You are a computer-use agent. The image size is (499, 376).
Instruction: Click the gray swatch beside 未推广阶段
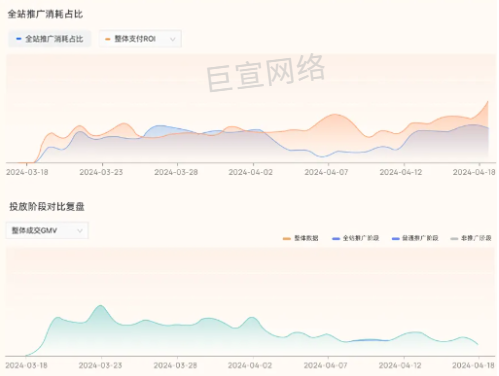(454, 239)
